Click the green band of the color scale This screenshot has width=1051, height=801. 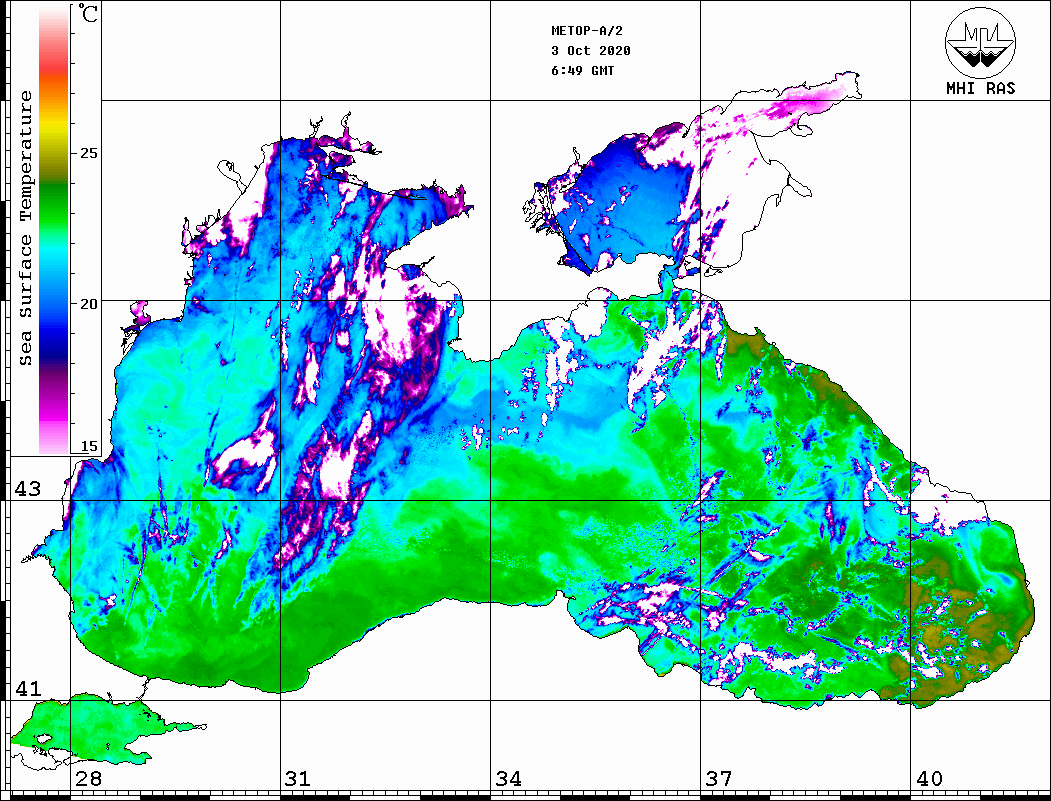pyautogui.click(x=54, y=208)
